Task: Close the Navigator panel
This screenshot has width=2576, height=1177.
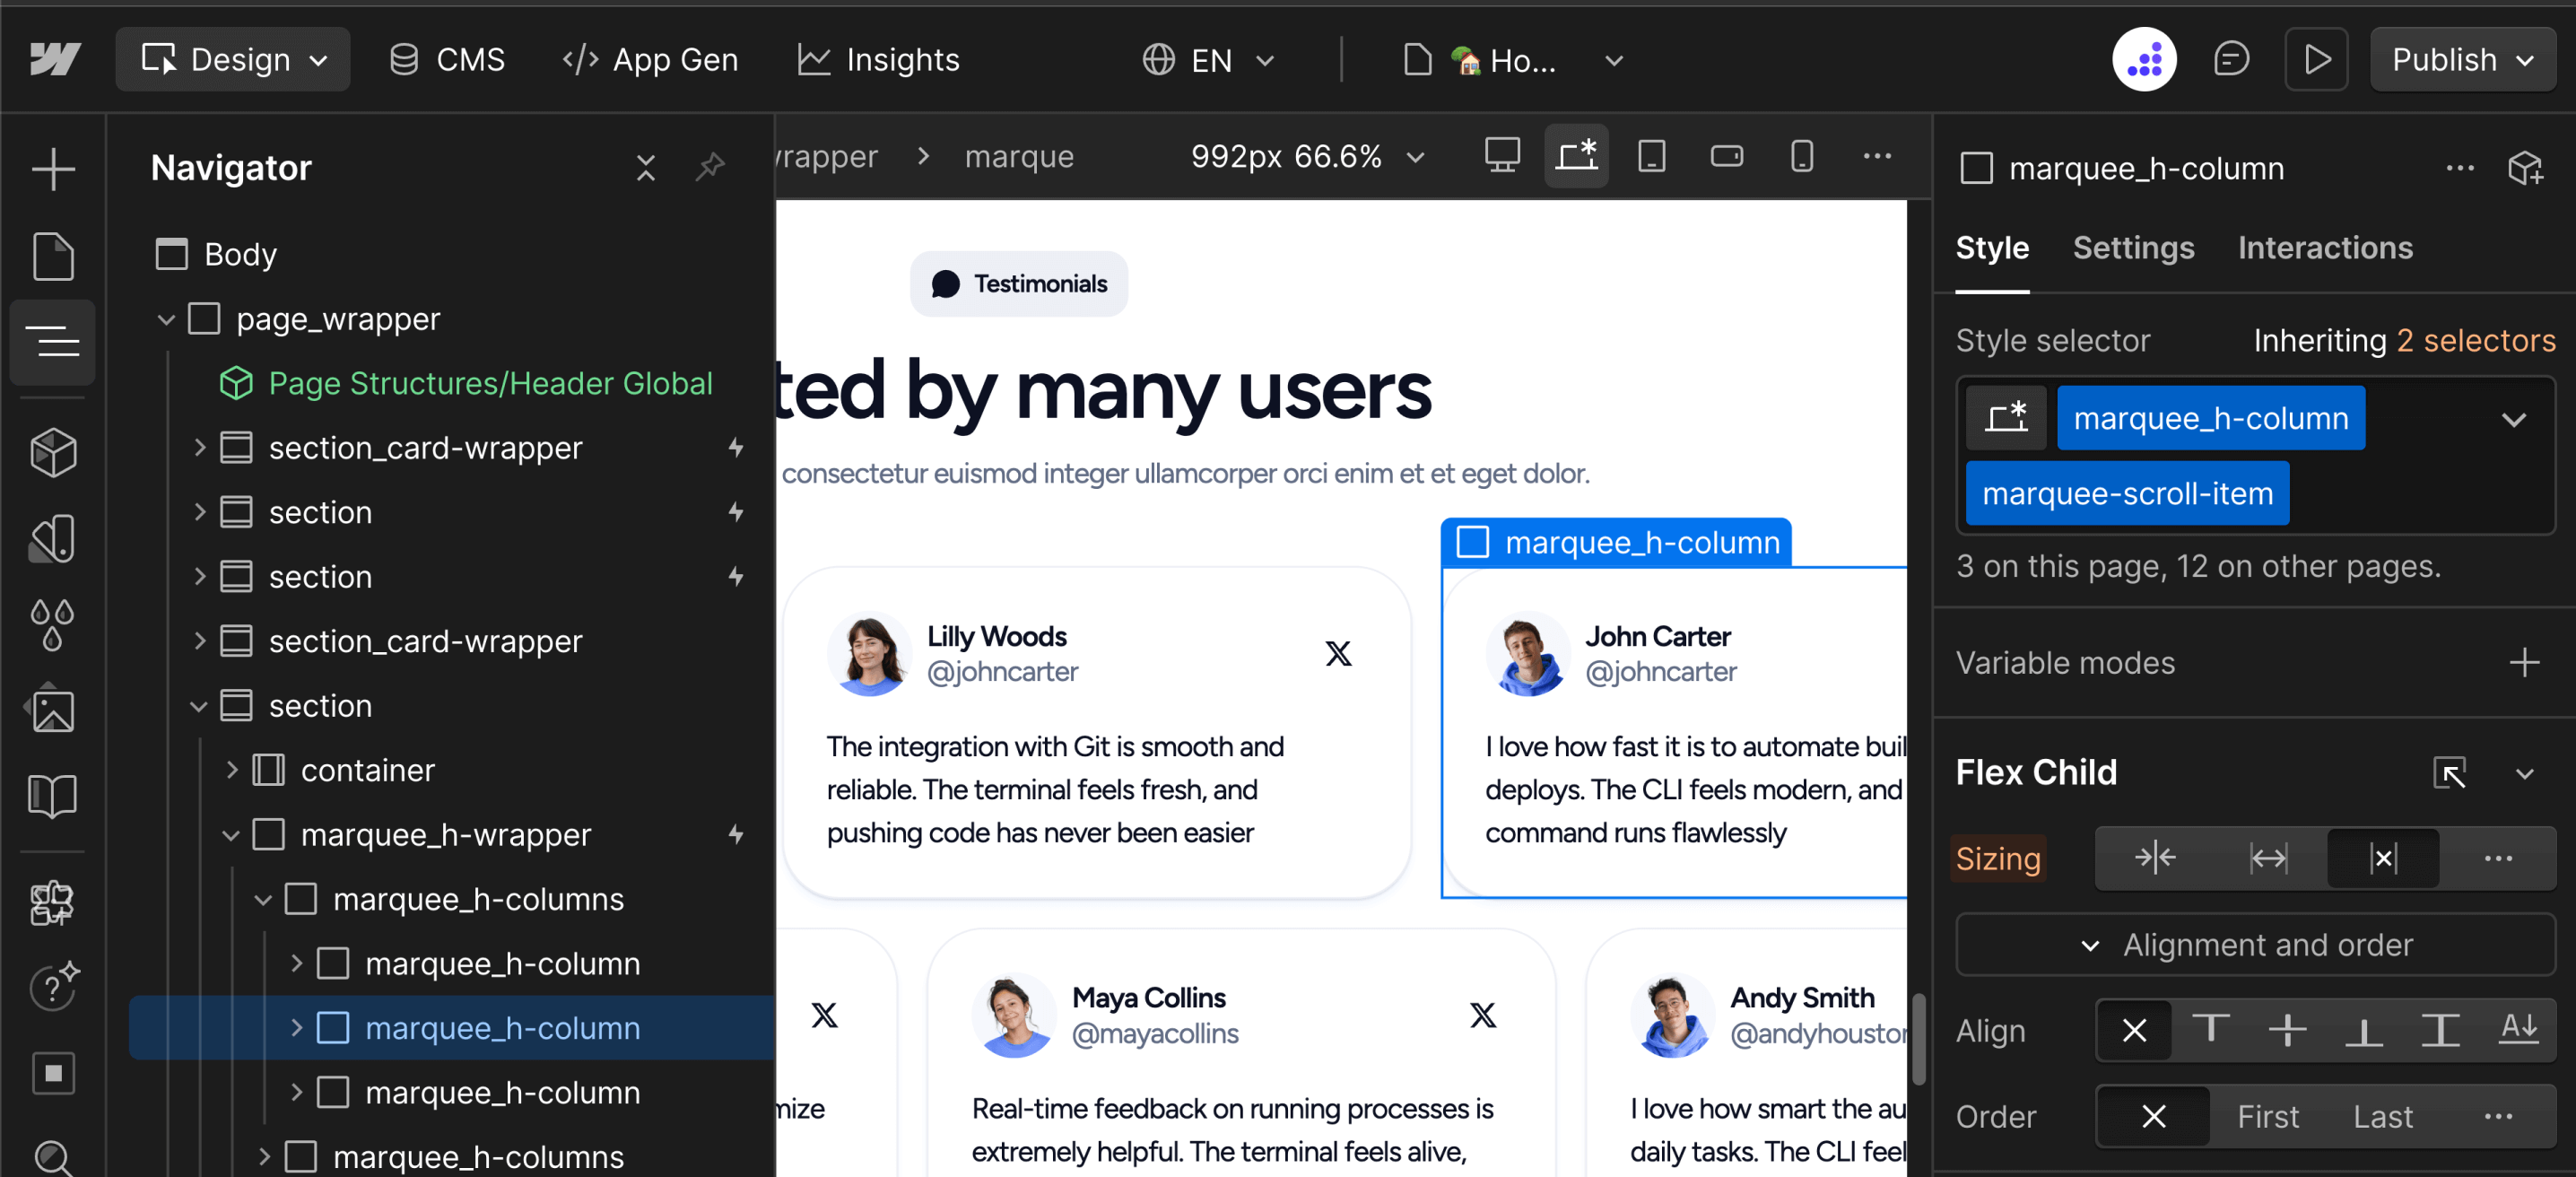Action: [646, 168]
